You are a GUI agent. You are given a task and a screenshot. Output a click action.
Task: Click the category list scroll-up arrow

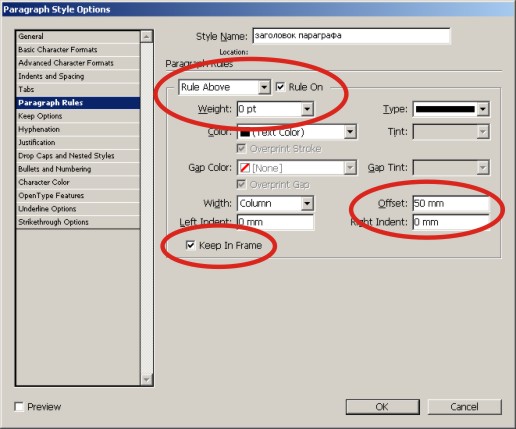point(147,36)
